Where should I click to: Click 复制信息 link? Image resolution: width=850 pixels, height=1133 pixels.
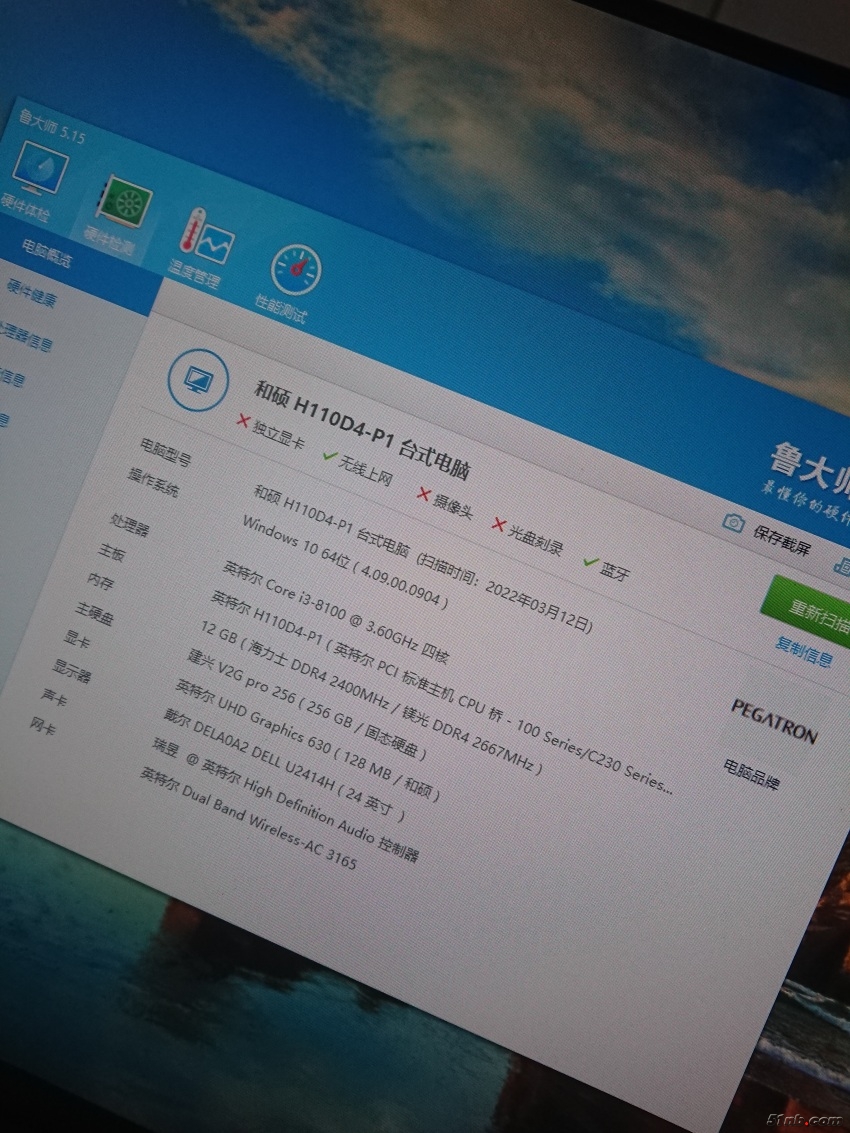(804, 651)
